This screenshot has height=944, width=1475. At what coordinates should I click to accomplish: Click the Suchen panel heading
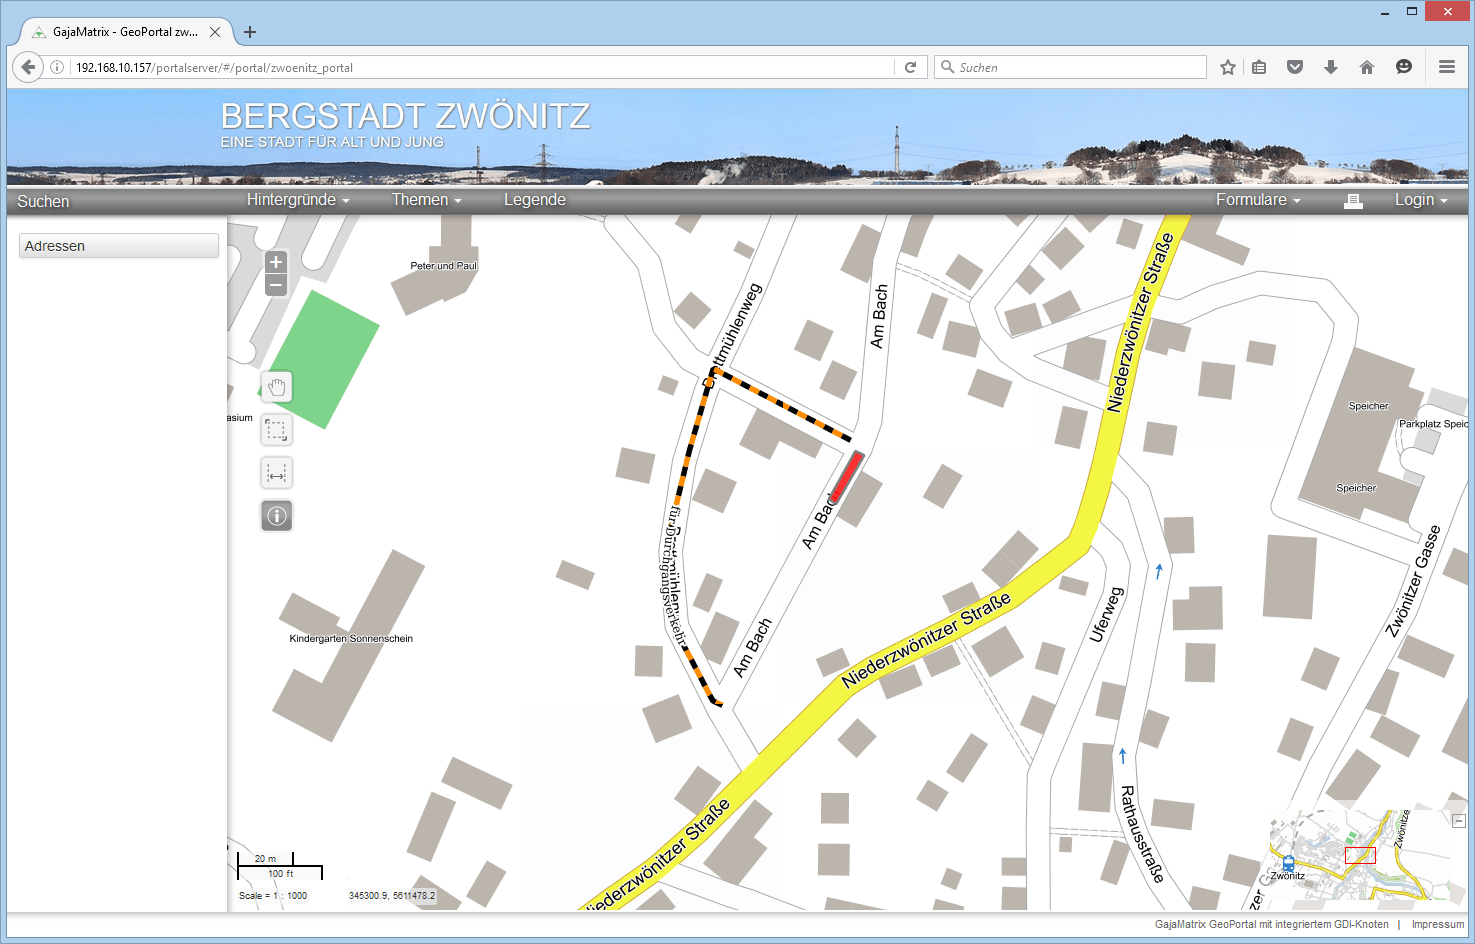[x=43, y=201]
